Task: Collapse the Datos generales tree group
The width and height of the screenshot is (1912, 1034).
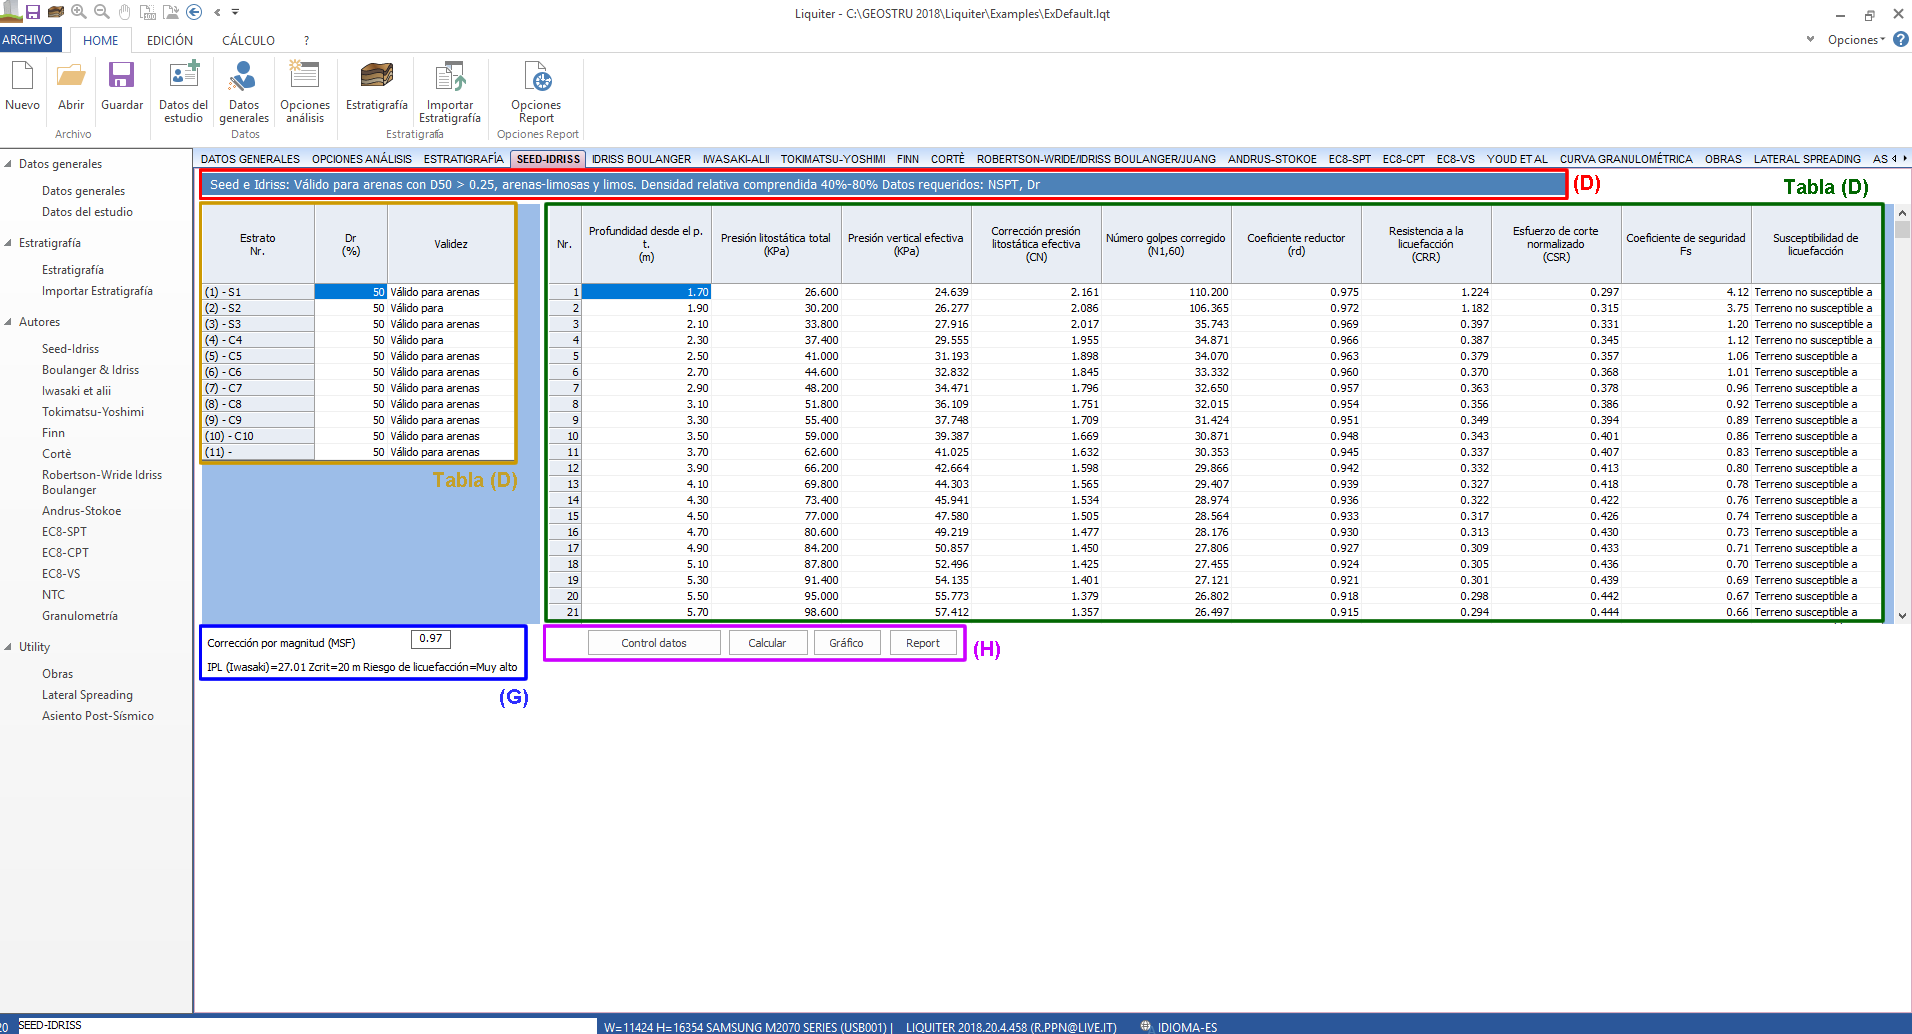Action: [x=9, y=164]
